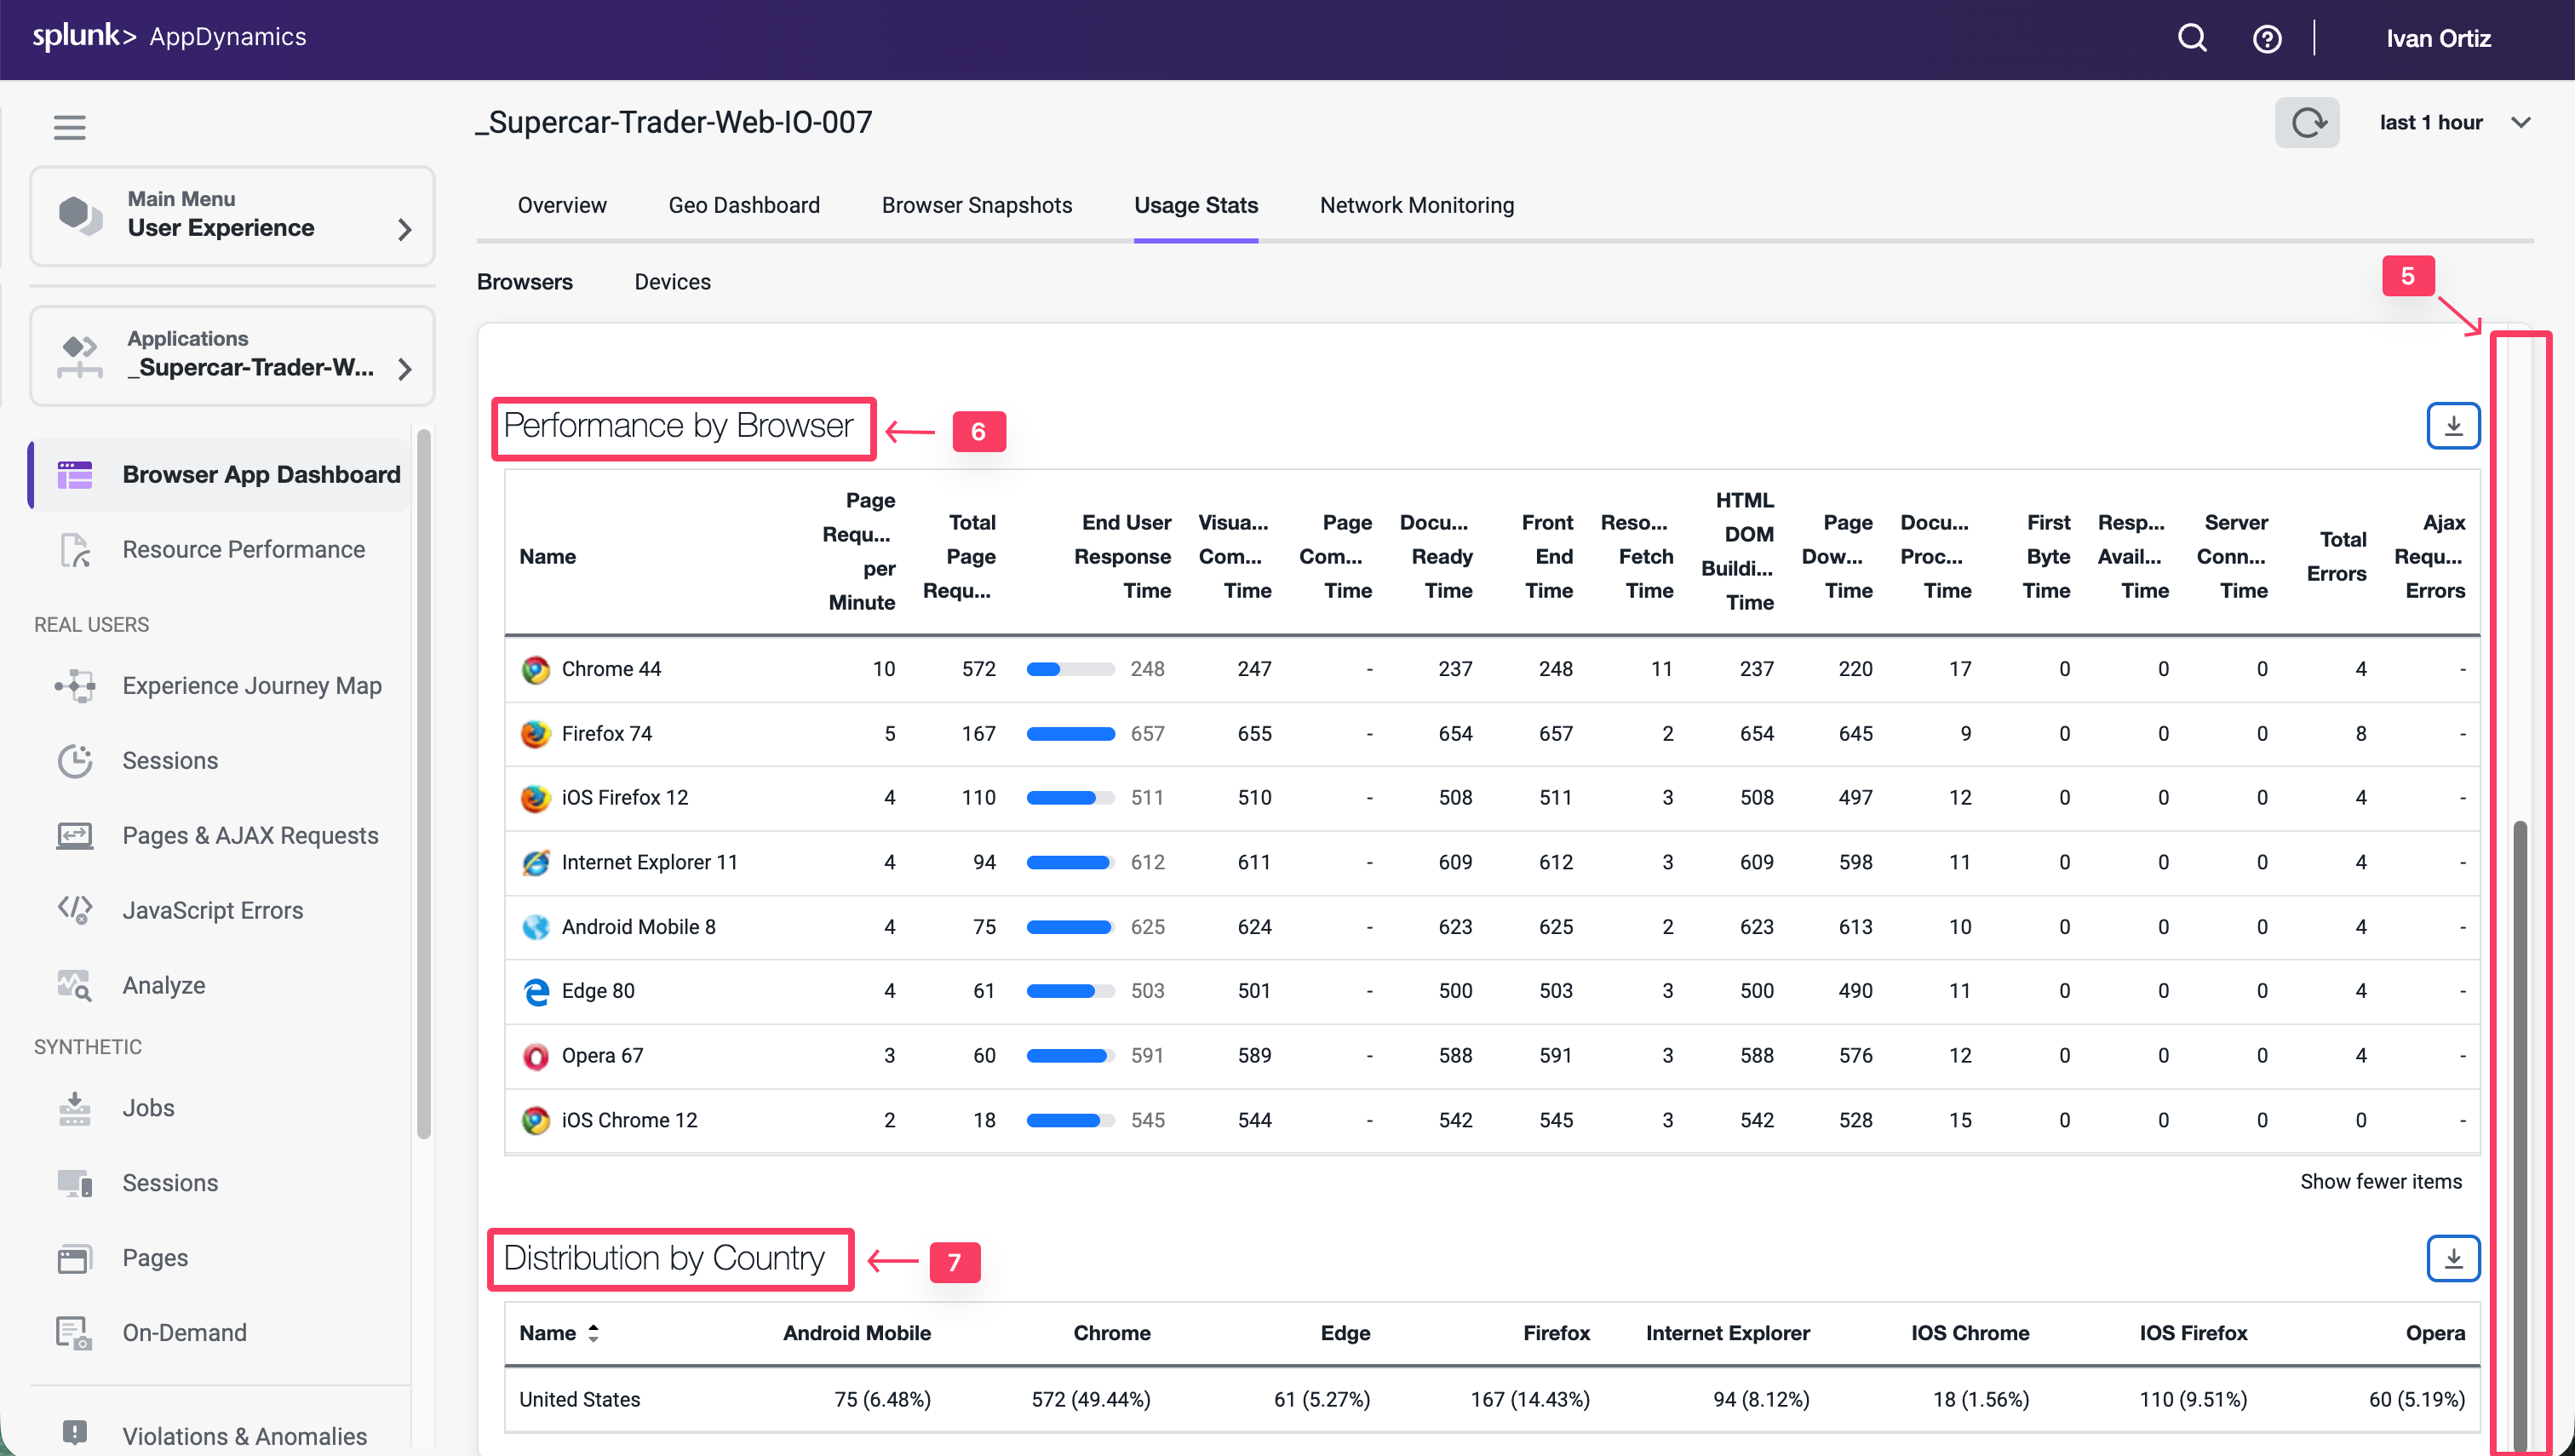Open Synthetic Jobs in the sidebar
2575x1456 pixels.
148,1108
